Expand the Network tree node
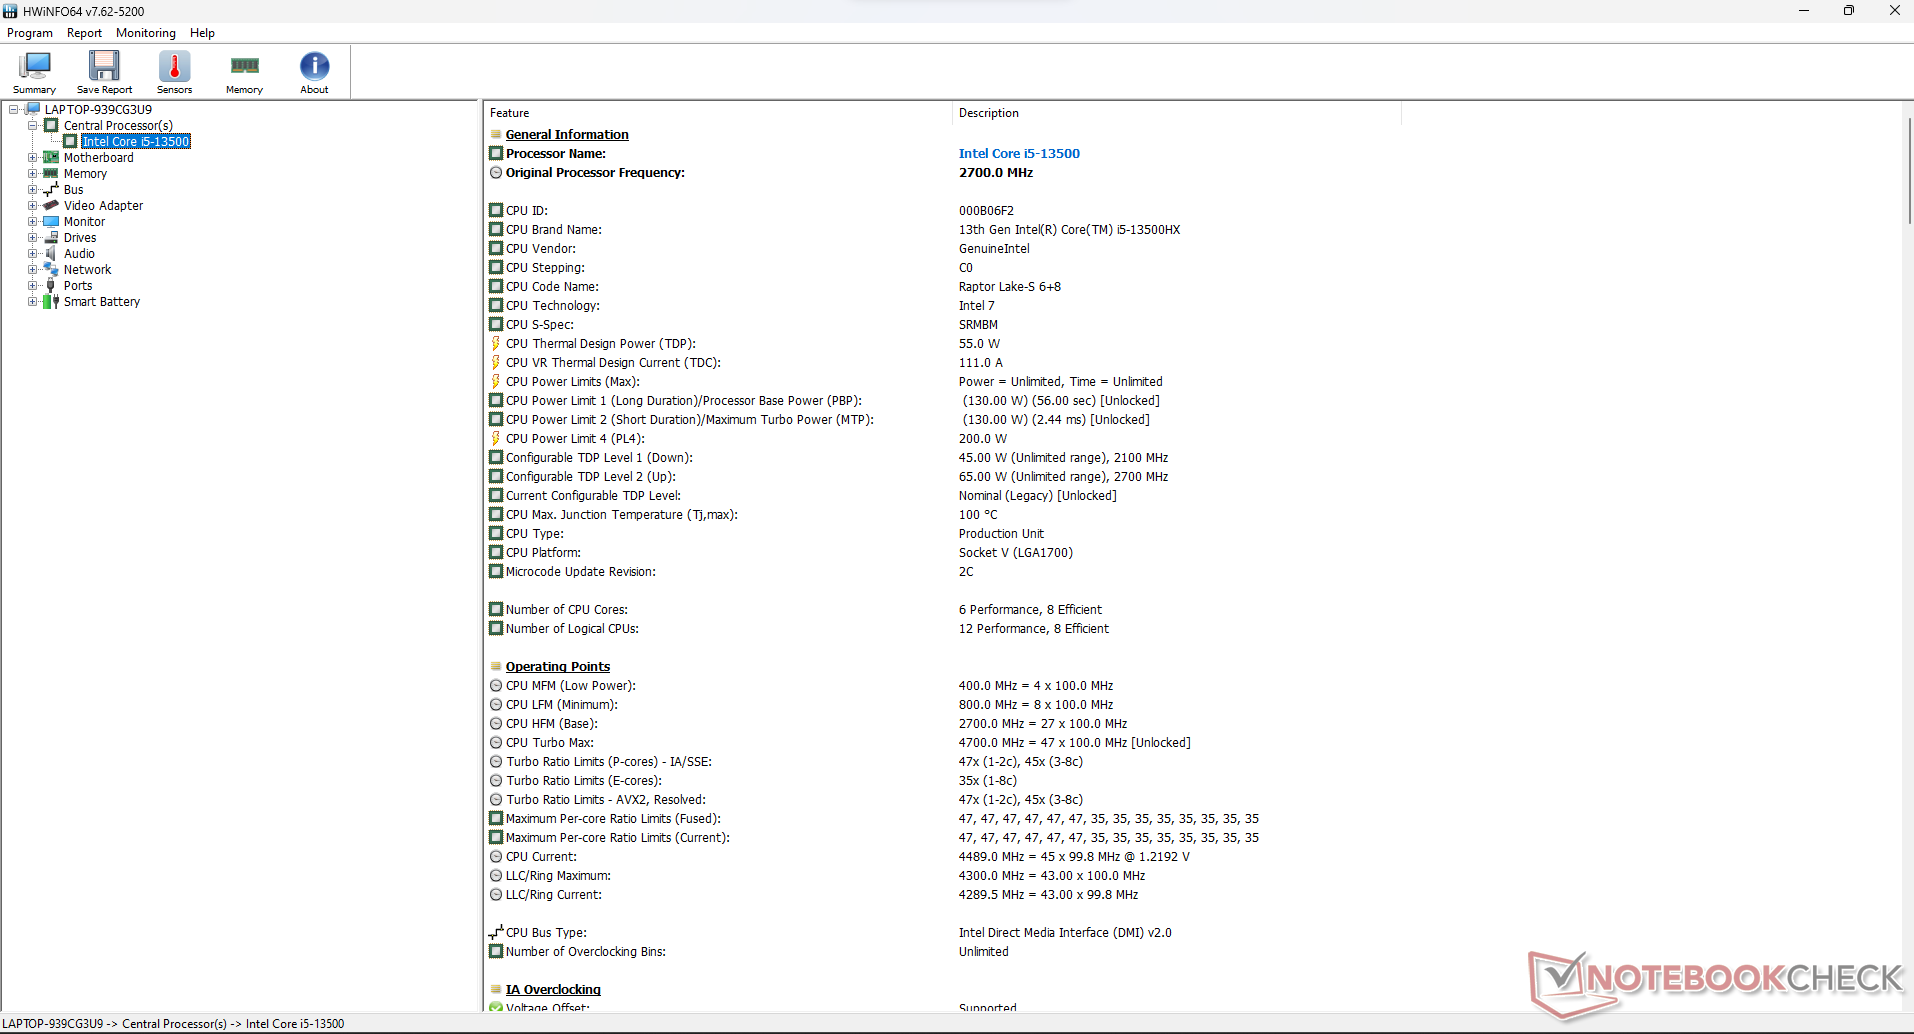This screenshot has height=1034, width=1914. point(32,270)
